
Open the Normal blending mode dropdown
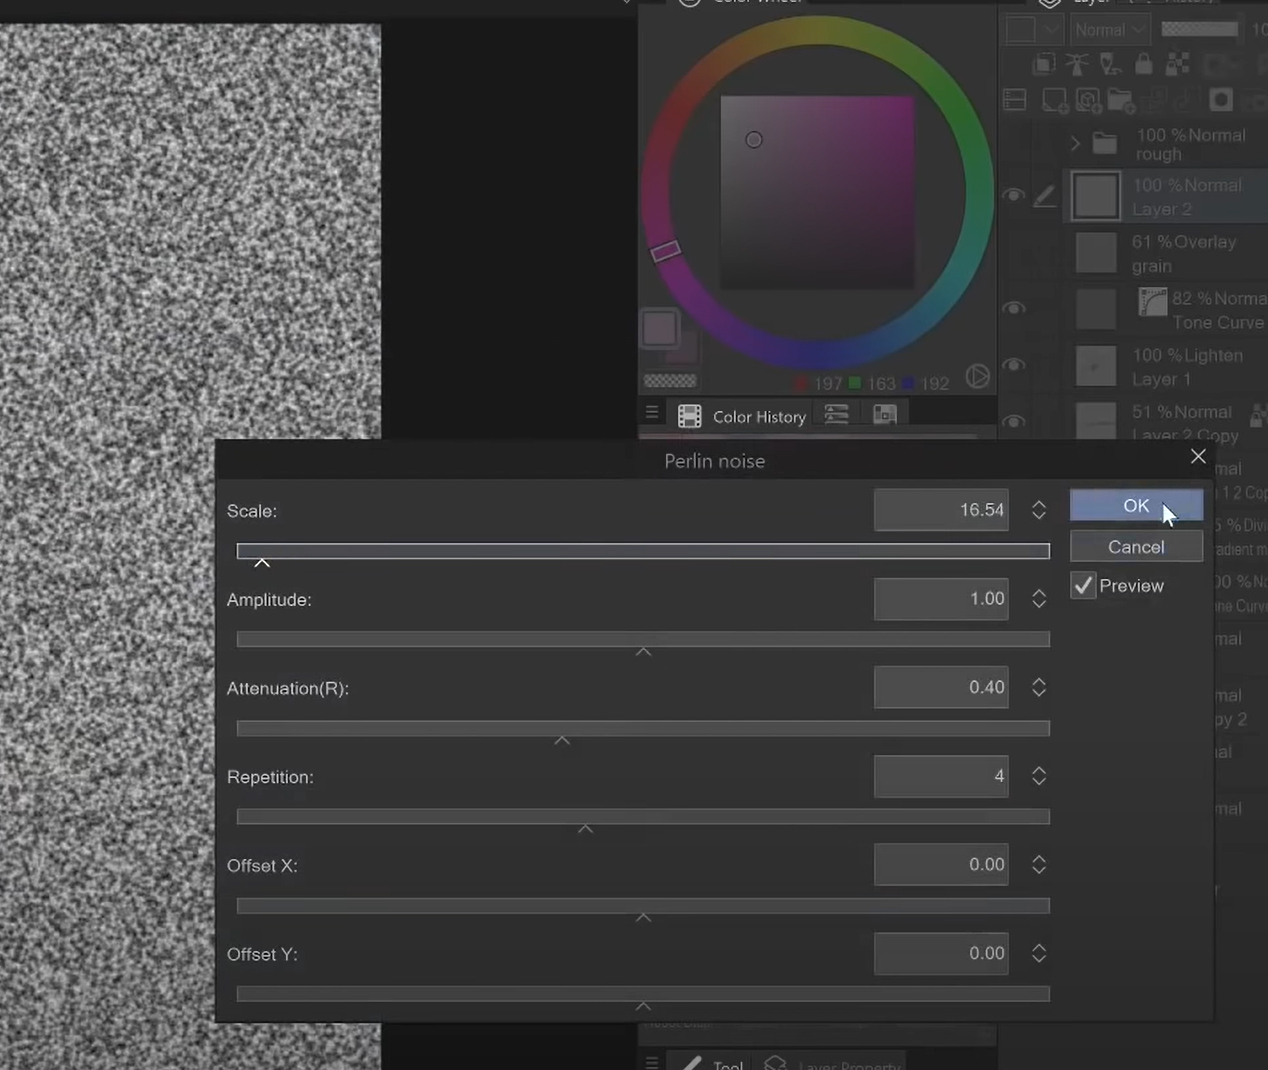click(x=1110, y=30)
